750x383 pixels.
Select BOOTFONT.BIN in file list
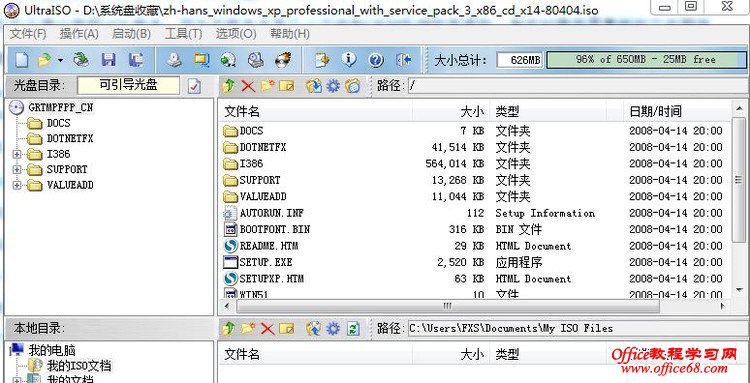click(x=275, y=230)
